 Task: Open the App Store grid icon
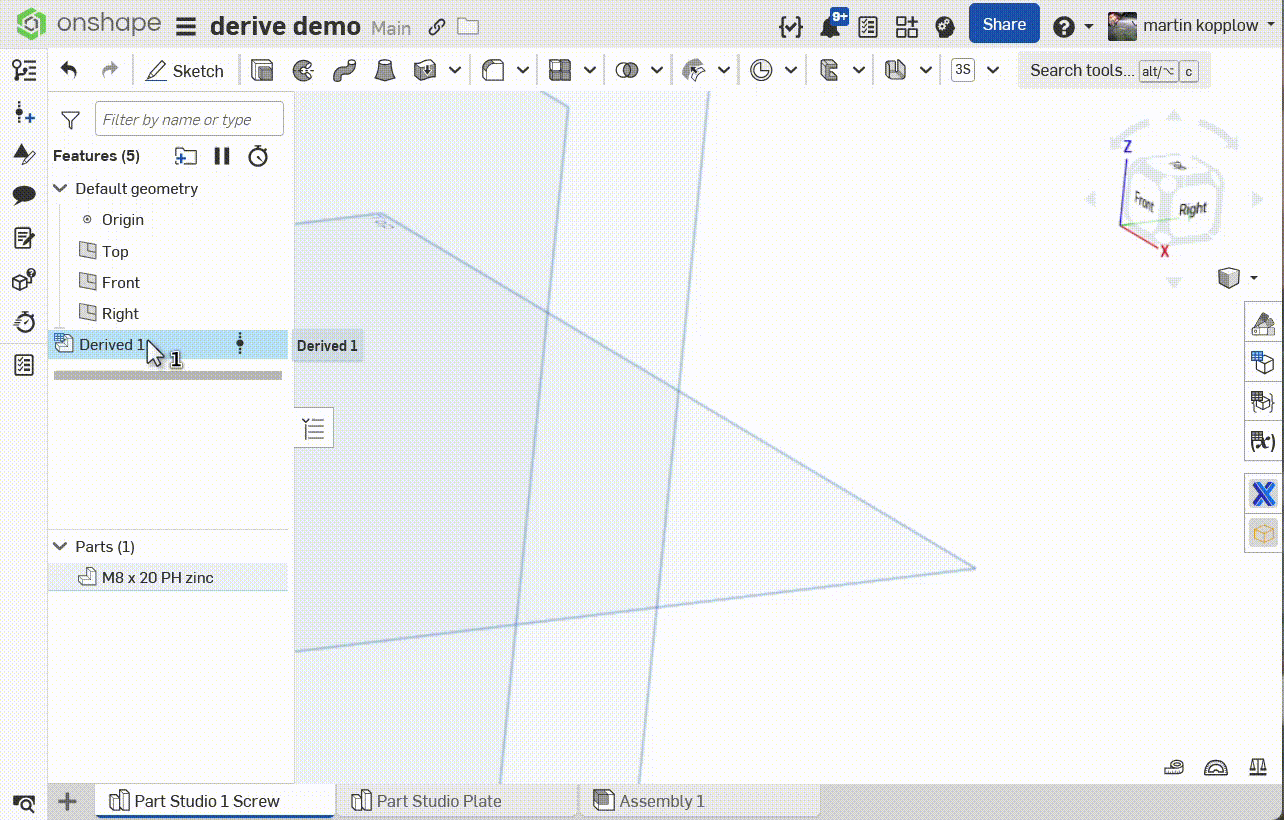[906, 26]
